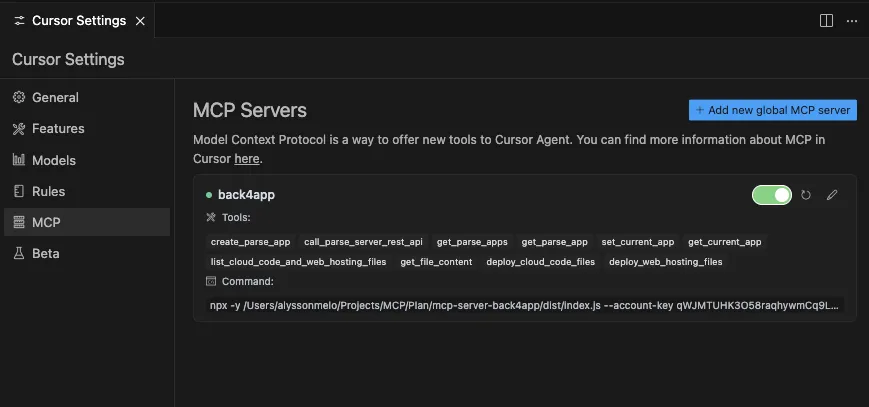Click the get_parse_apps tool chip
The height and width of the screenshot is (407, 869).
[x=472, y=242]
